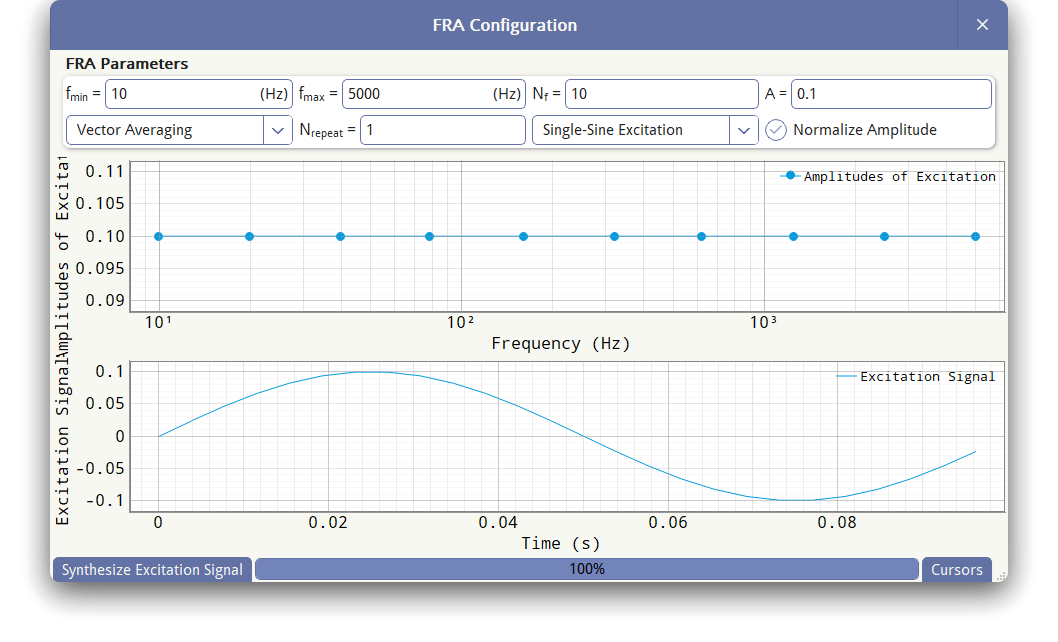Click the fmin input field
The width and height of the screenshot is (1058, 642).
click(198, 94)
